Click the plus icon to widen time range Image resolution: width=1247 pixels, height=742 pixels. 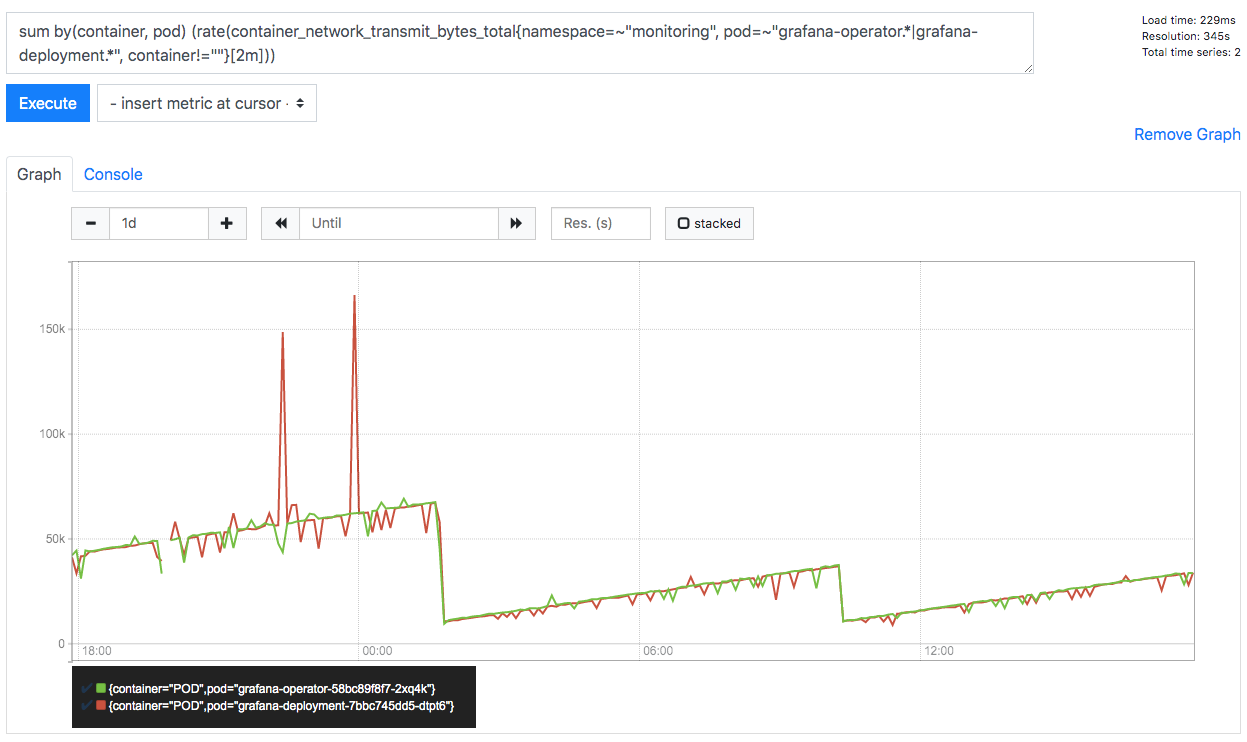pos(227,223)
